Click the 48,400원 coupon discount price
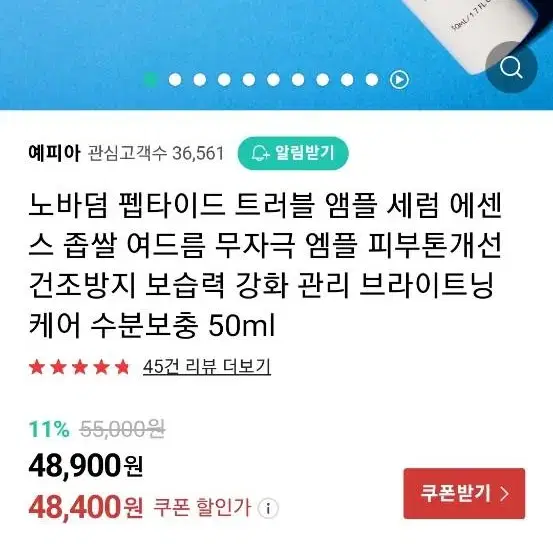Viewport: 553px width, 553px height. pyautogui.click(x=86, y=507)
